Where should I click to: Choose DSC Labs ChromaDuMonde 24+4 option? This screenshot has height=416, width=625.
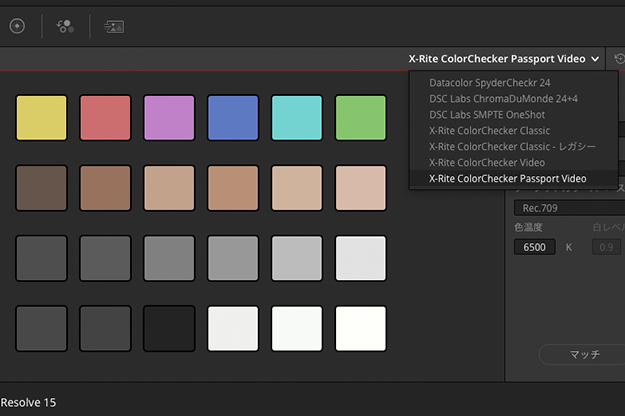(503, 99)
